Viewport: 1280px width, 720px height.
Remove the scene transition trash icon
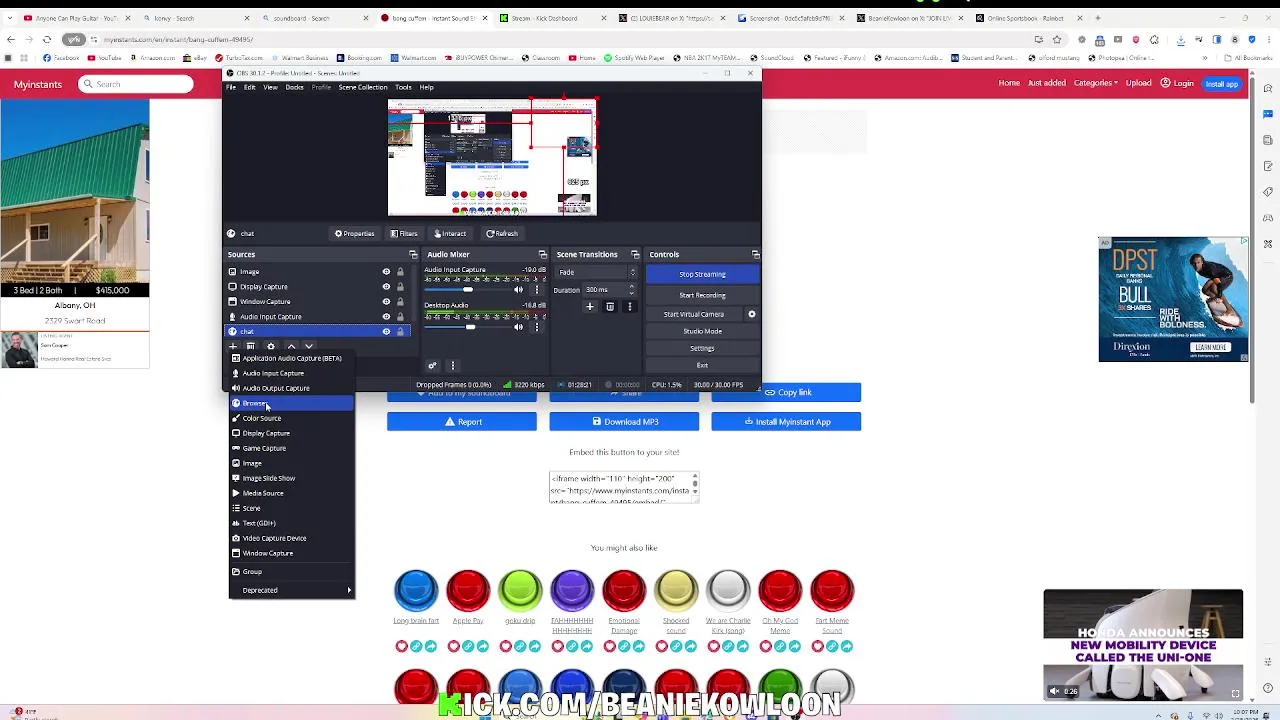[610, 307]
